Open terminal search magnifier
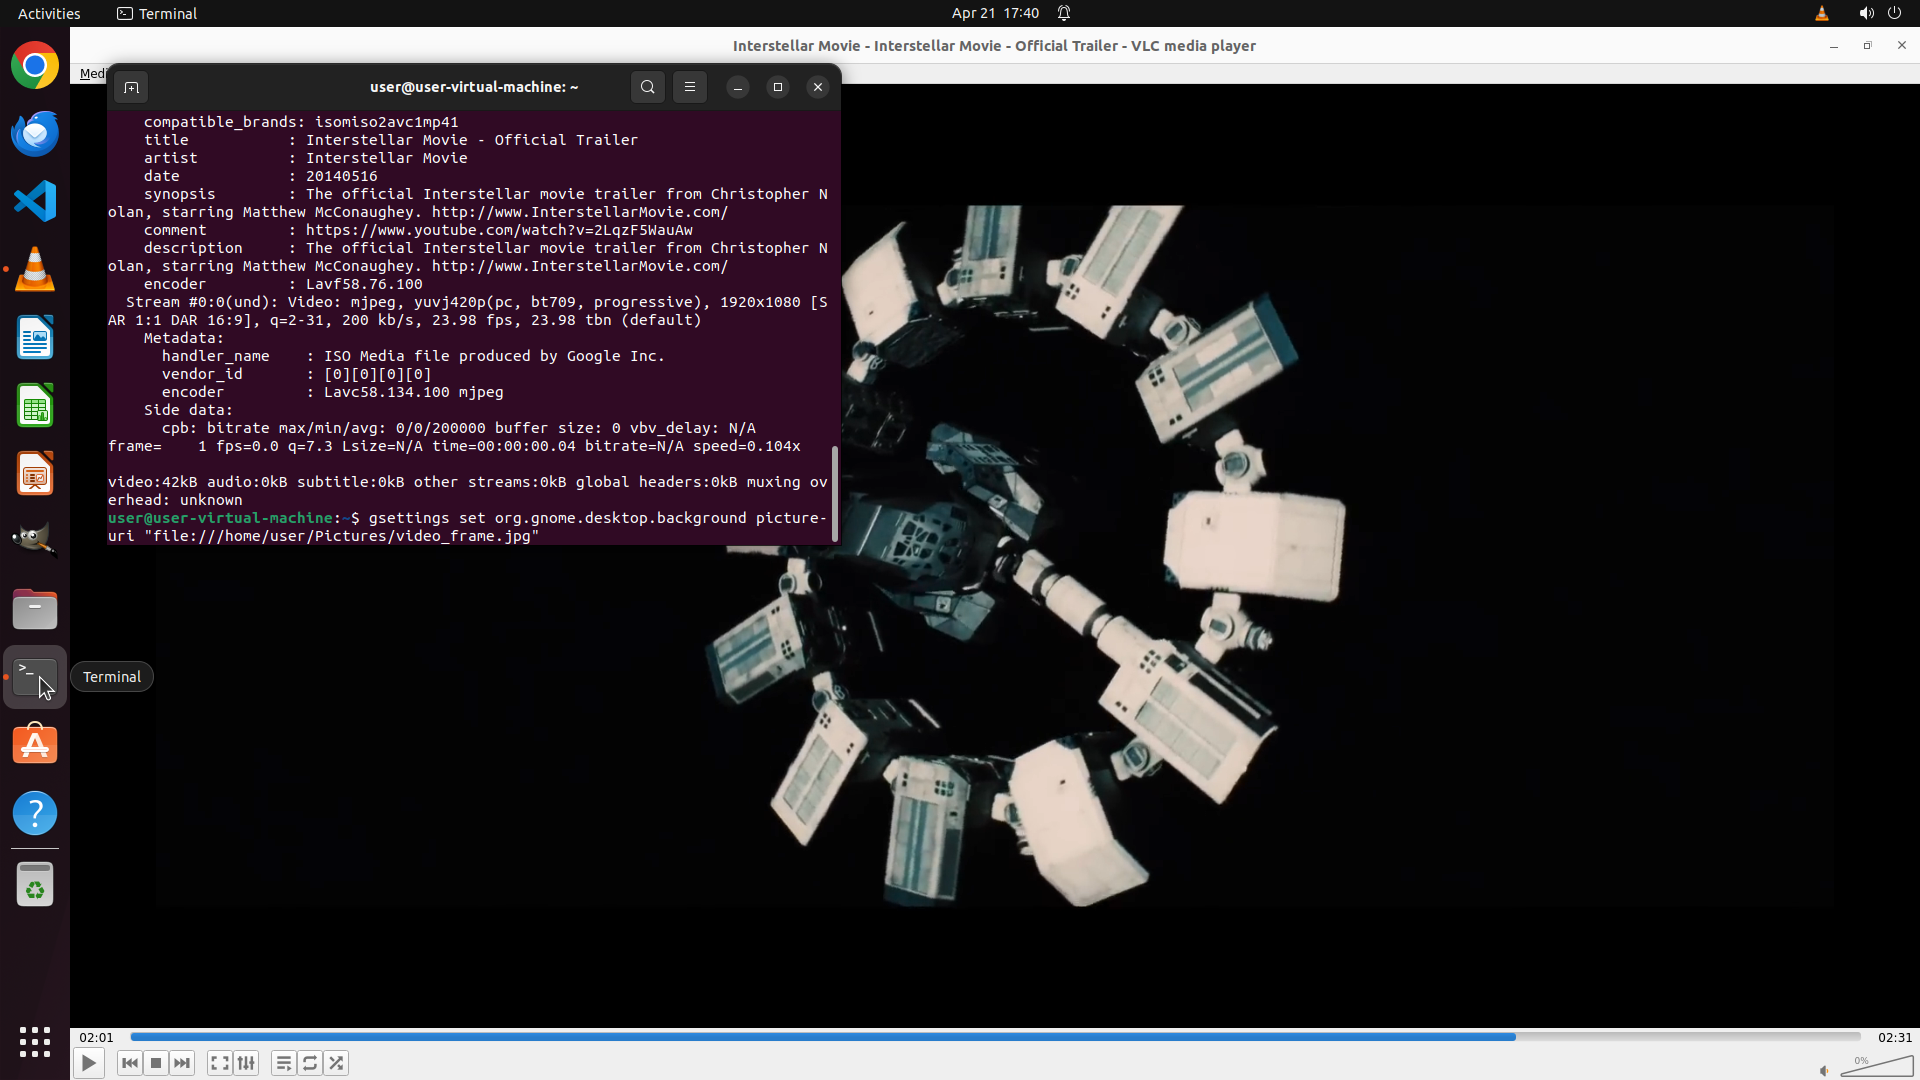The image size is (1920, 1080). [x=648, y=87]
